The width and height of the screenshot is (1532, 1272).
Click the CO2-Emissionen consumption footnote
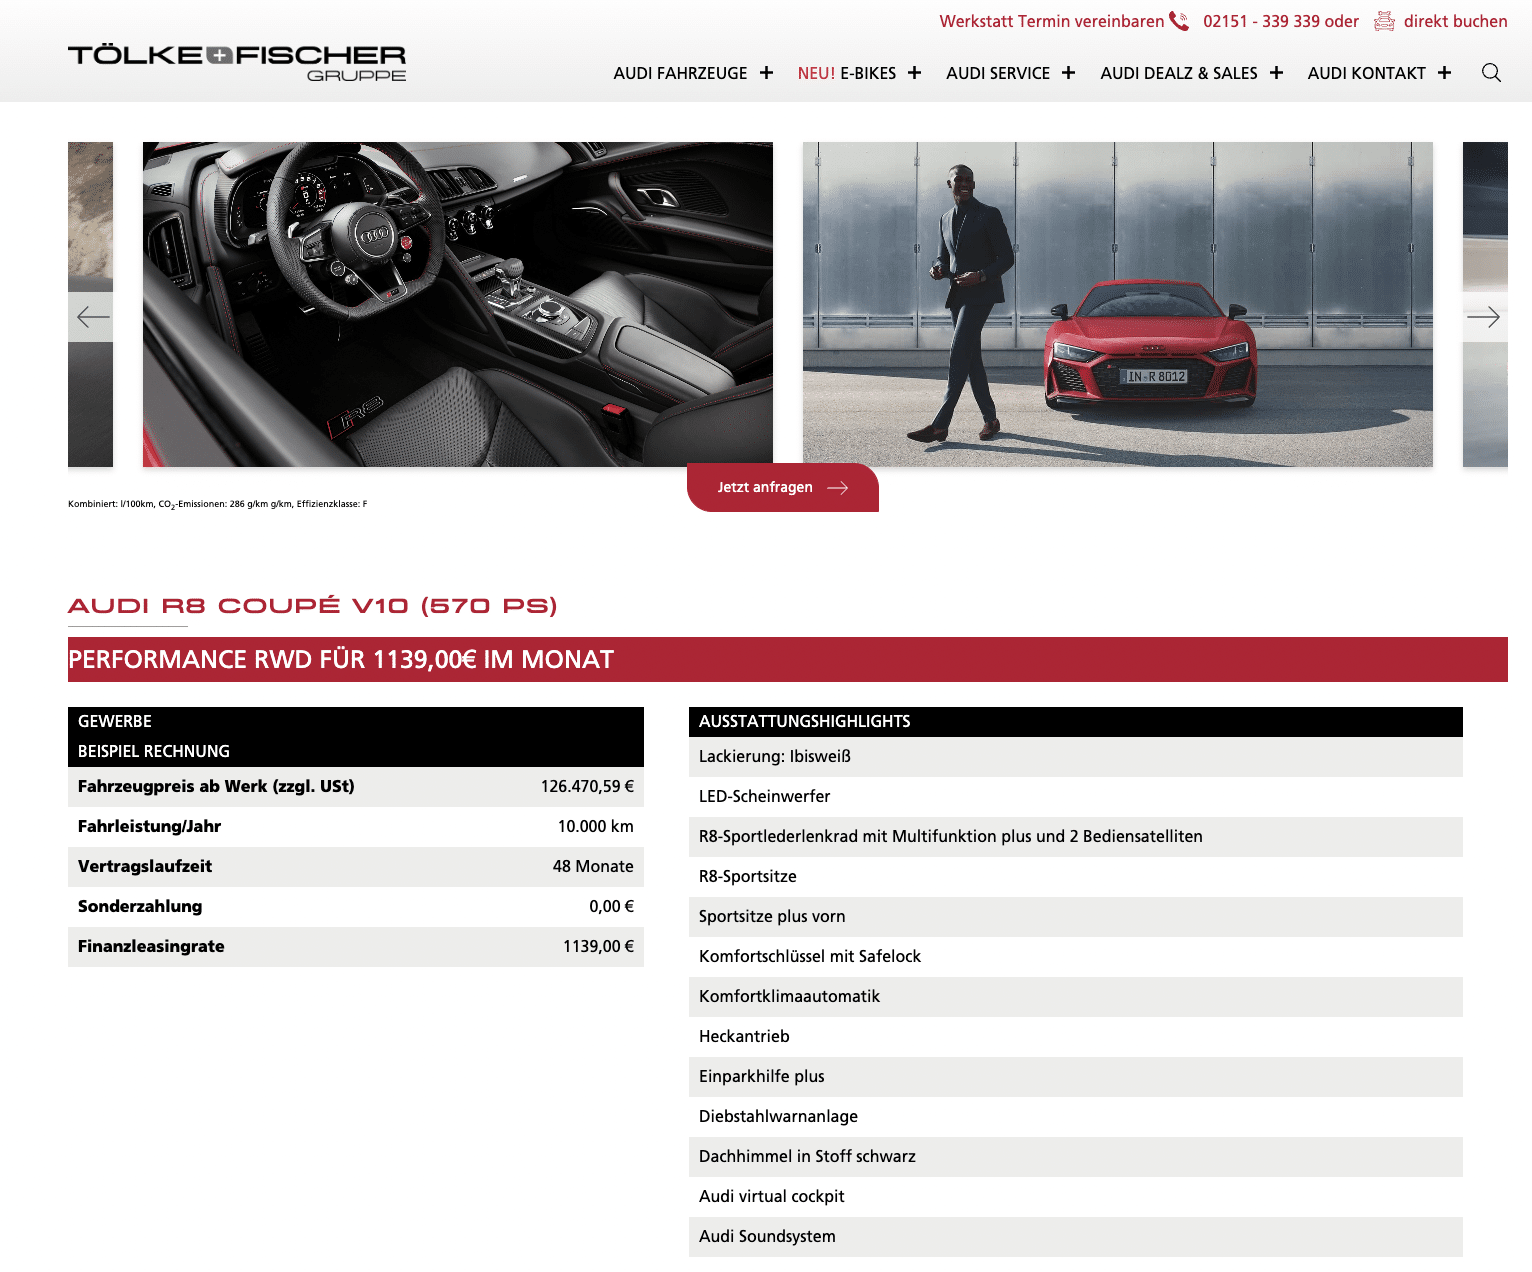click(x=218, y=504)
